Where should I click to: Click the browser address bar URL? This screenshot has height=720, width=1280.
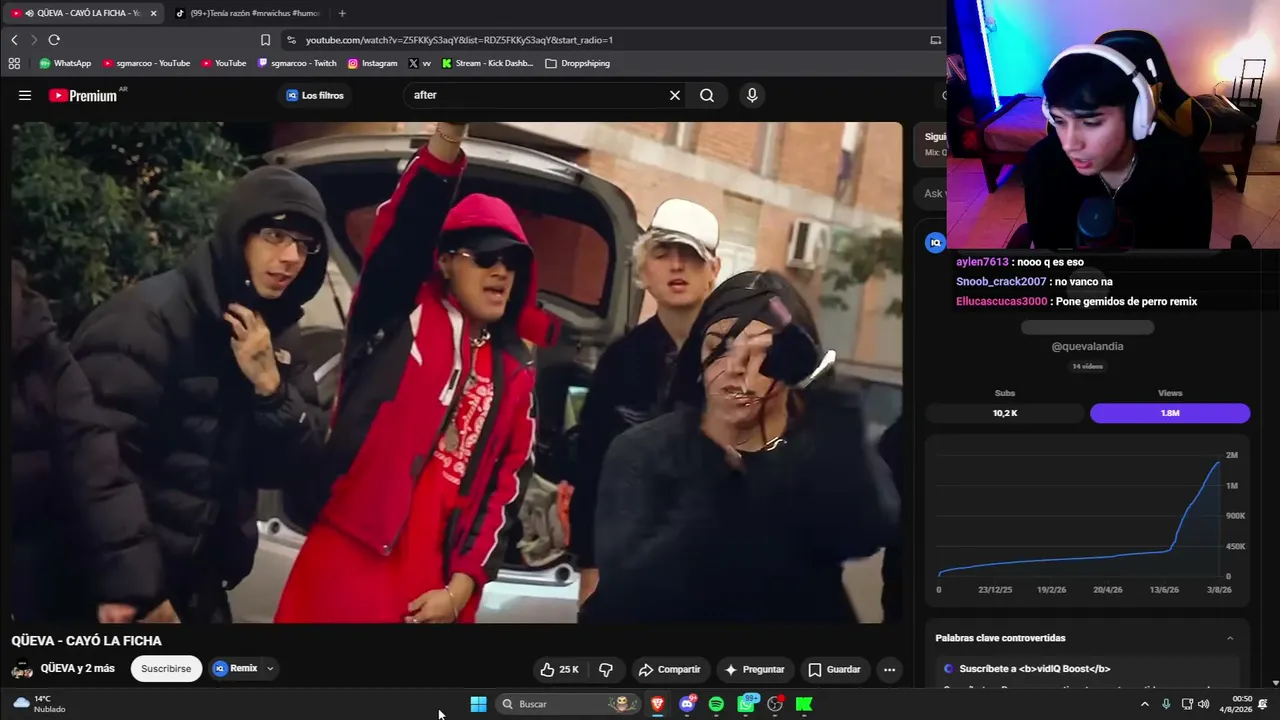coord(459,40)
